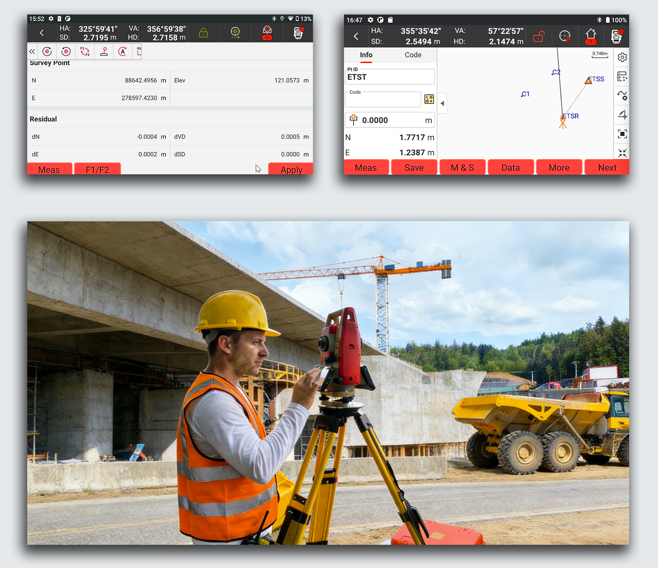Switch to the Info tab

point(366,55)
